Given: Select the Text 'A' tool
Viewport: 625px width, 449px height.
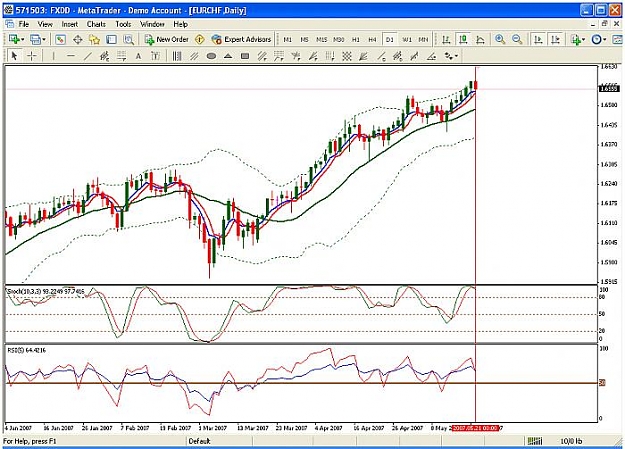Looking at the screenshot, I should (x=138, y=56).
